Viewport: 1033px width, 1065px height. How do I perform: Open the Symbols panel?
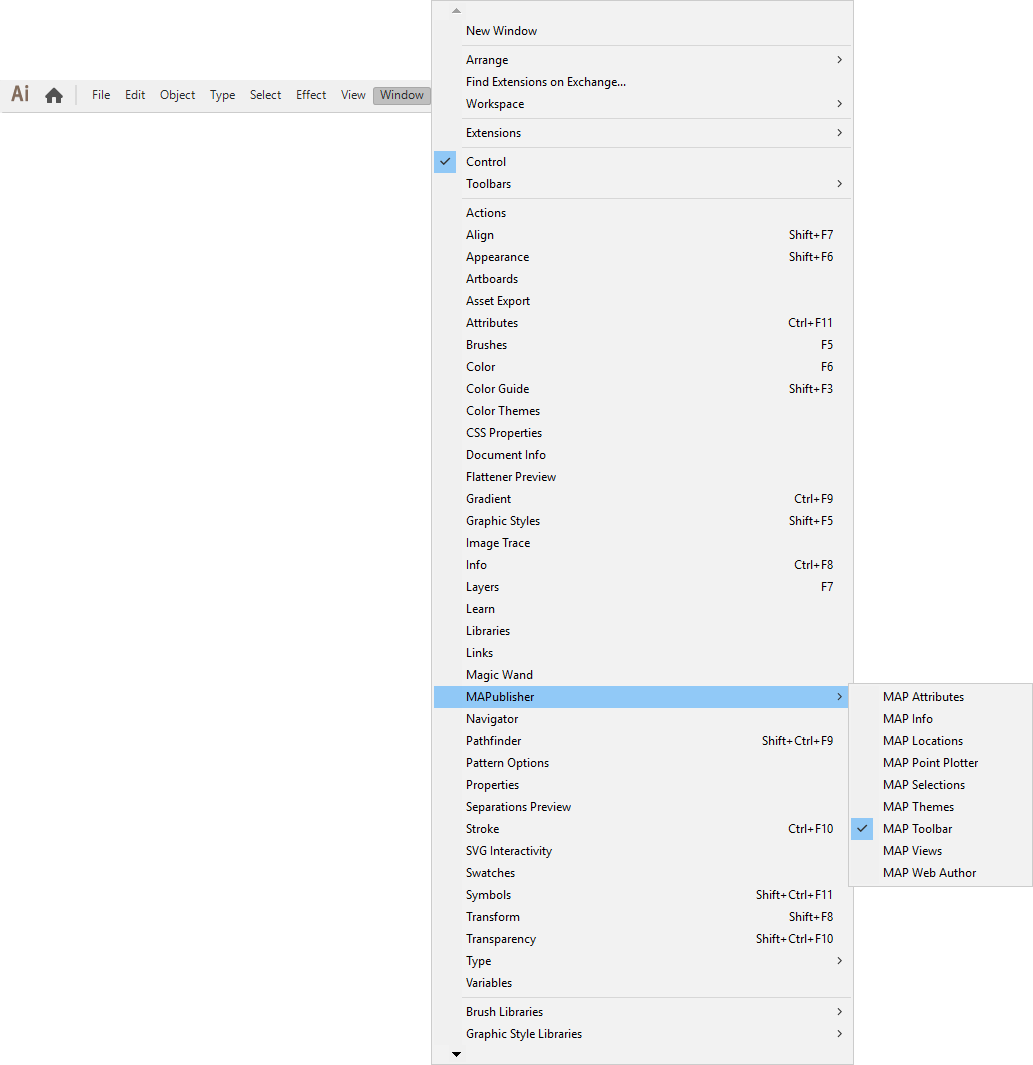[x=642, y=895]
